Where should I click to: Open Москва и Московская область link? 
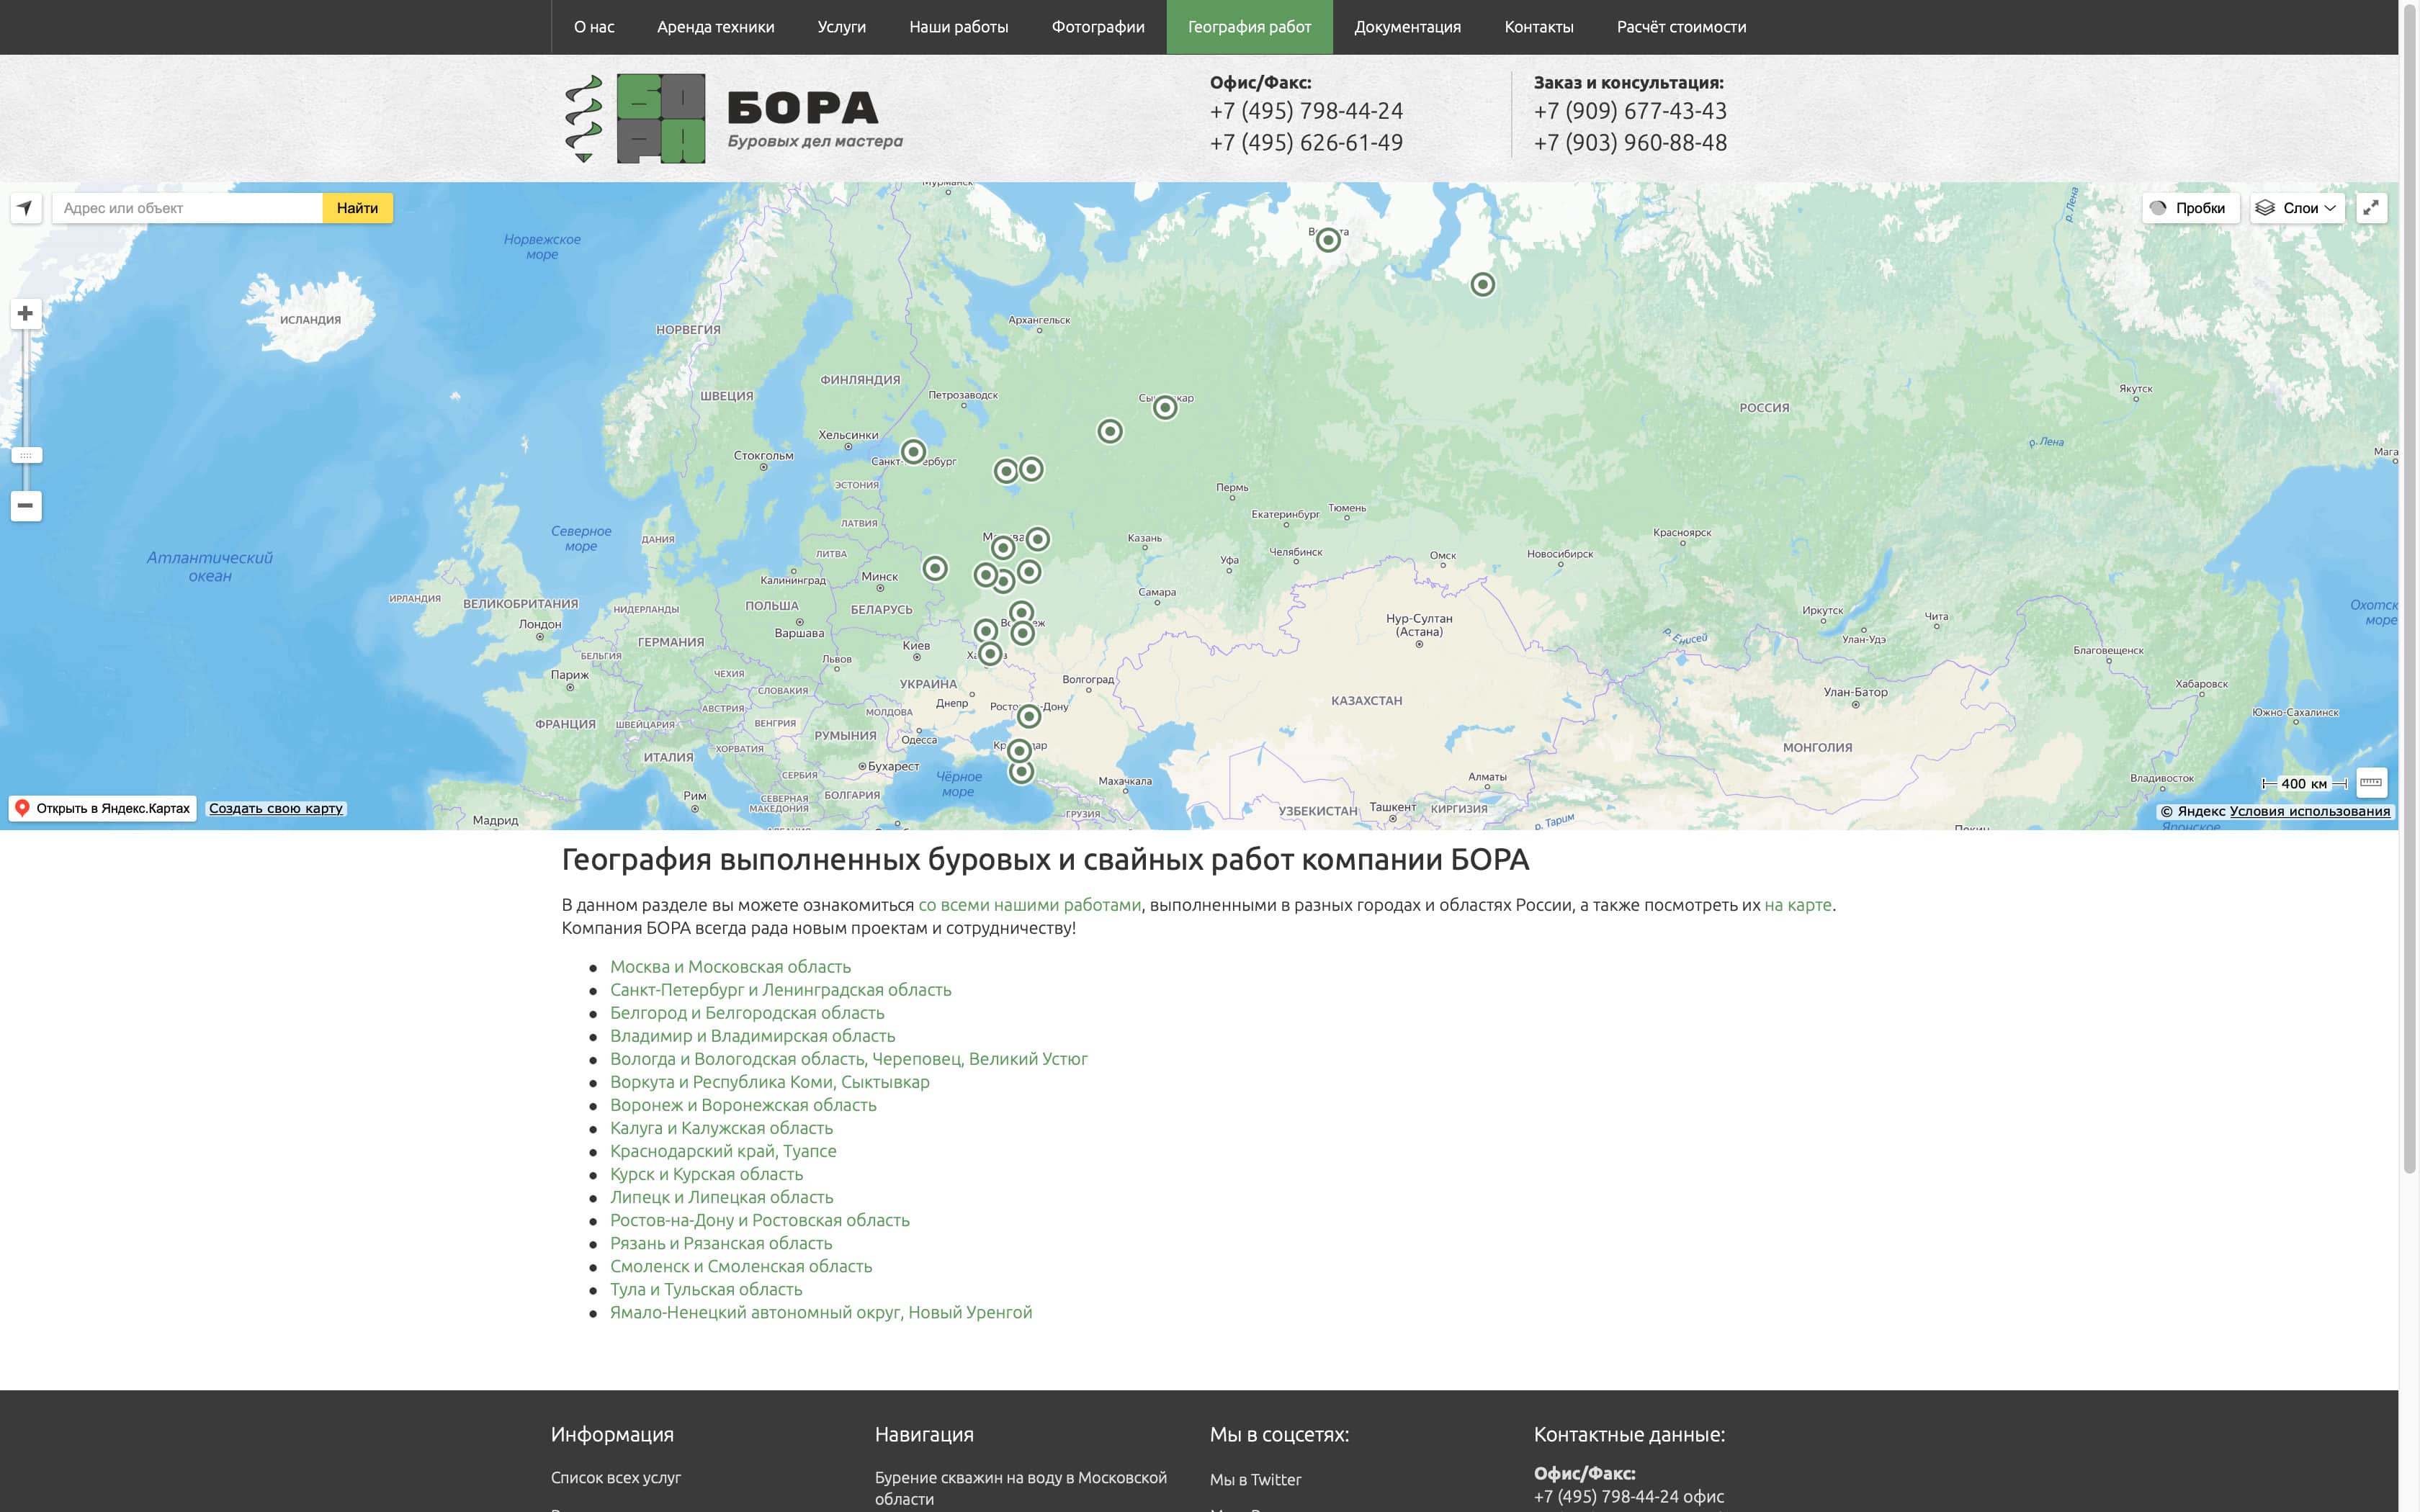[x=730, y=967]
